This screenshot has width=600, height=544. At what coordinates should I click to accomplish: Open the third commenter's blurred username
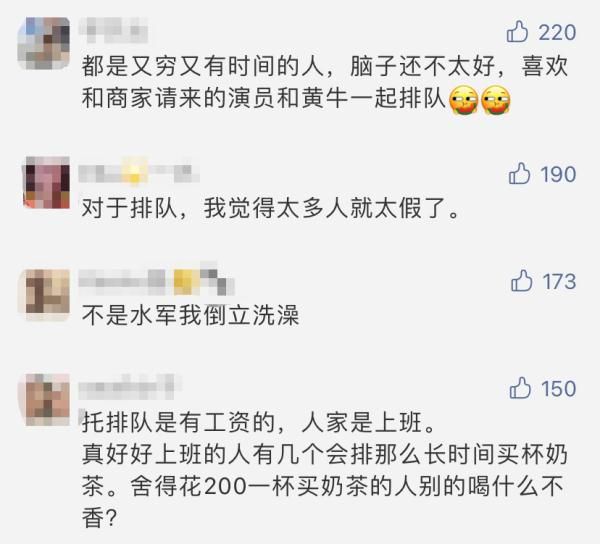pyautogui.click(x=156, y=280)
